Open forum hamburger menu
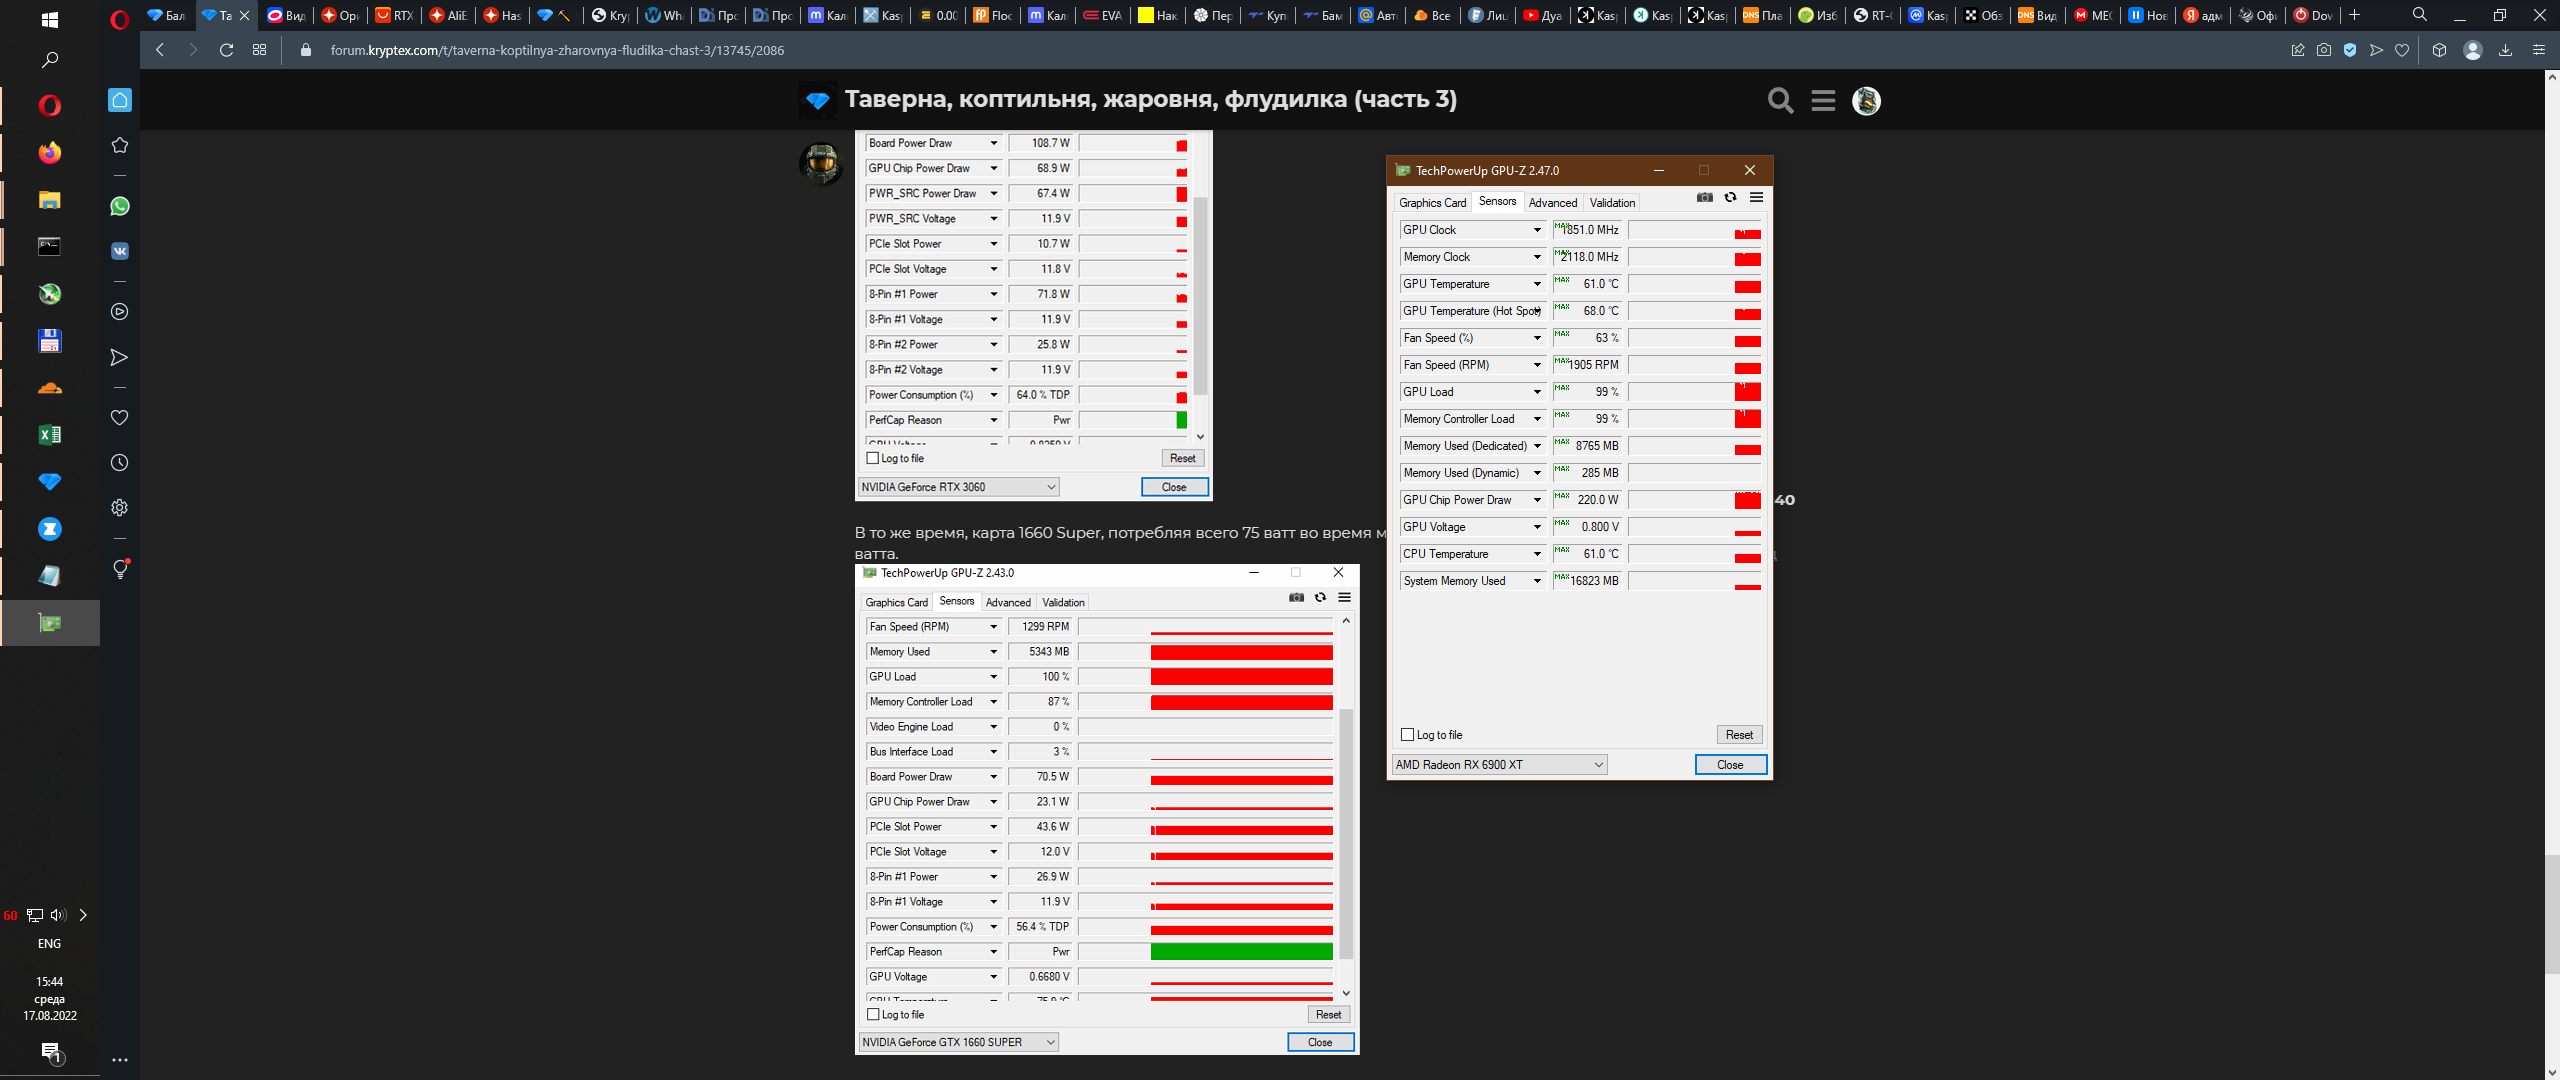Viewport: 2560px width, 1080px height. pos(1823,100)
